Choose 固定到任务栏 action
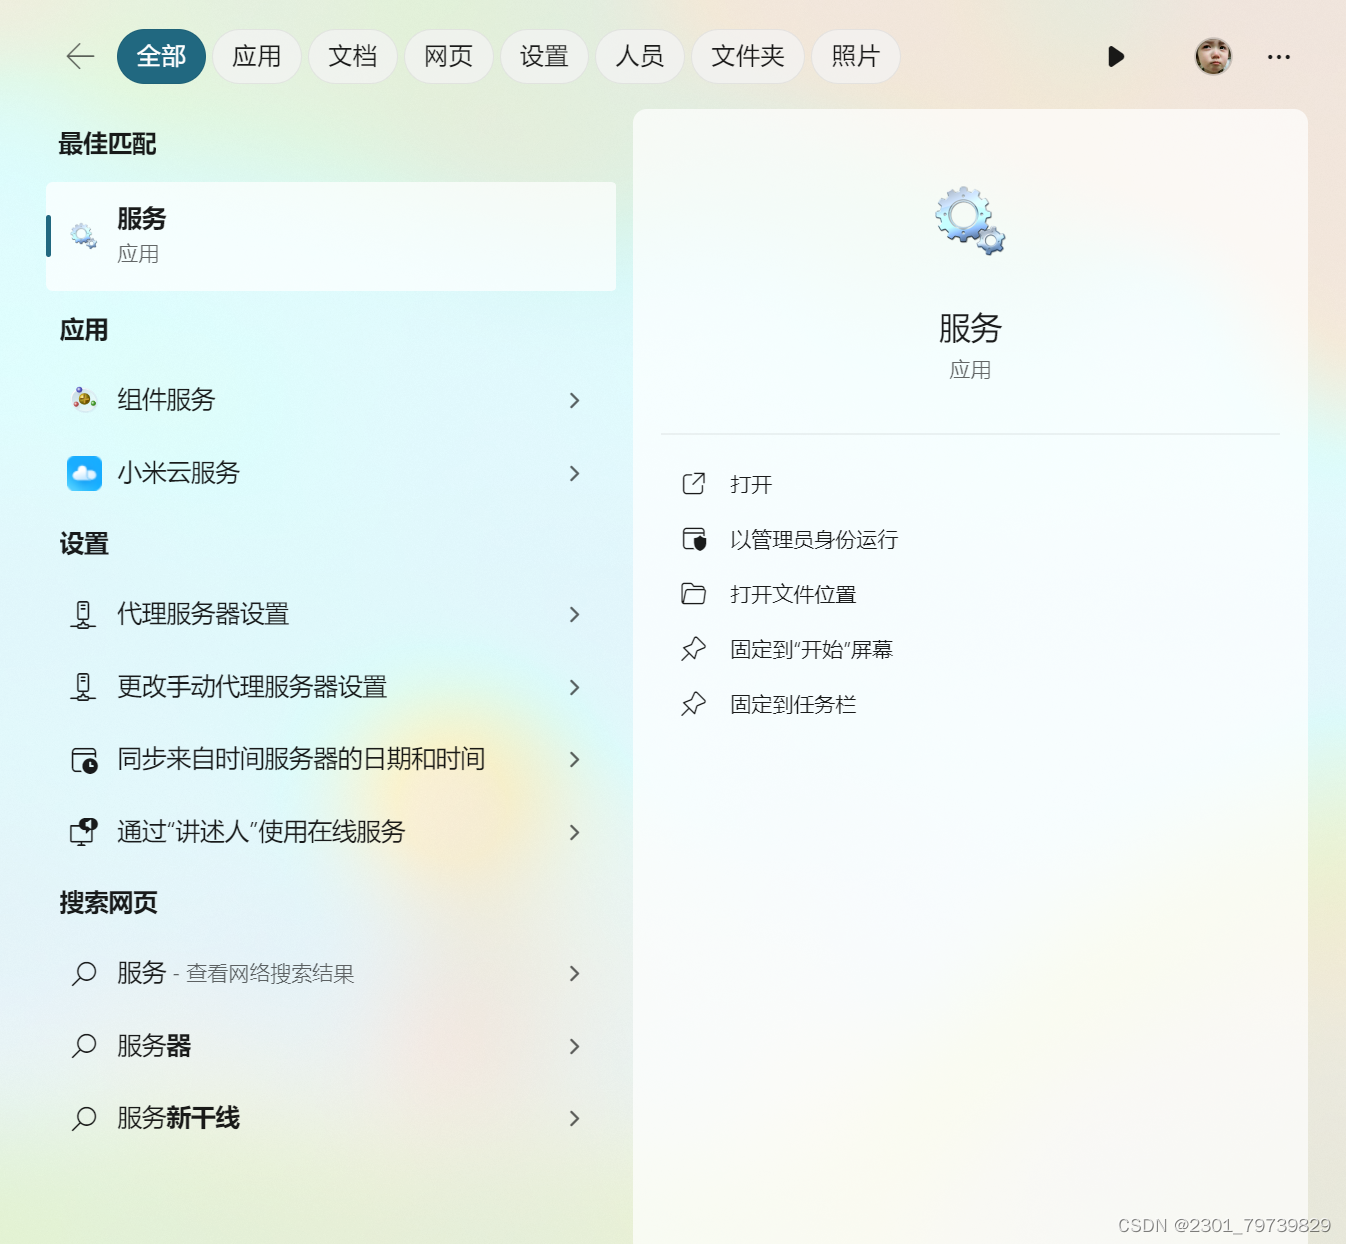This screenshot has height=1244, width=1346. click(x=793, y=705)
